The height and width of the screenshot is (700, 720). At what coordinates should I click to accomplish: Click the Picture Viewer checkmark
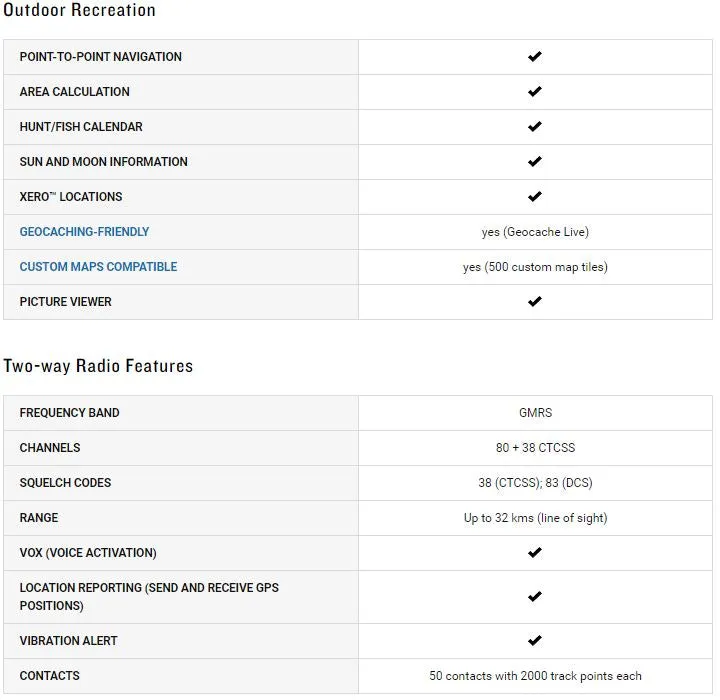click(x=534, y=302)
